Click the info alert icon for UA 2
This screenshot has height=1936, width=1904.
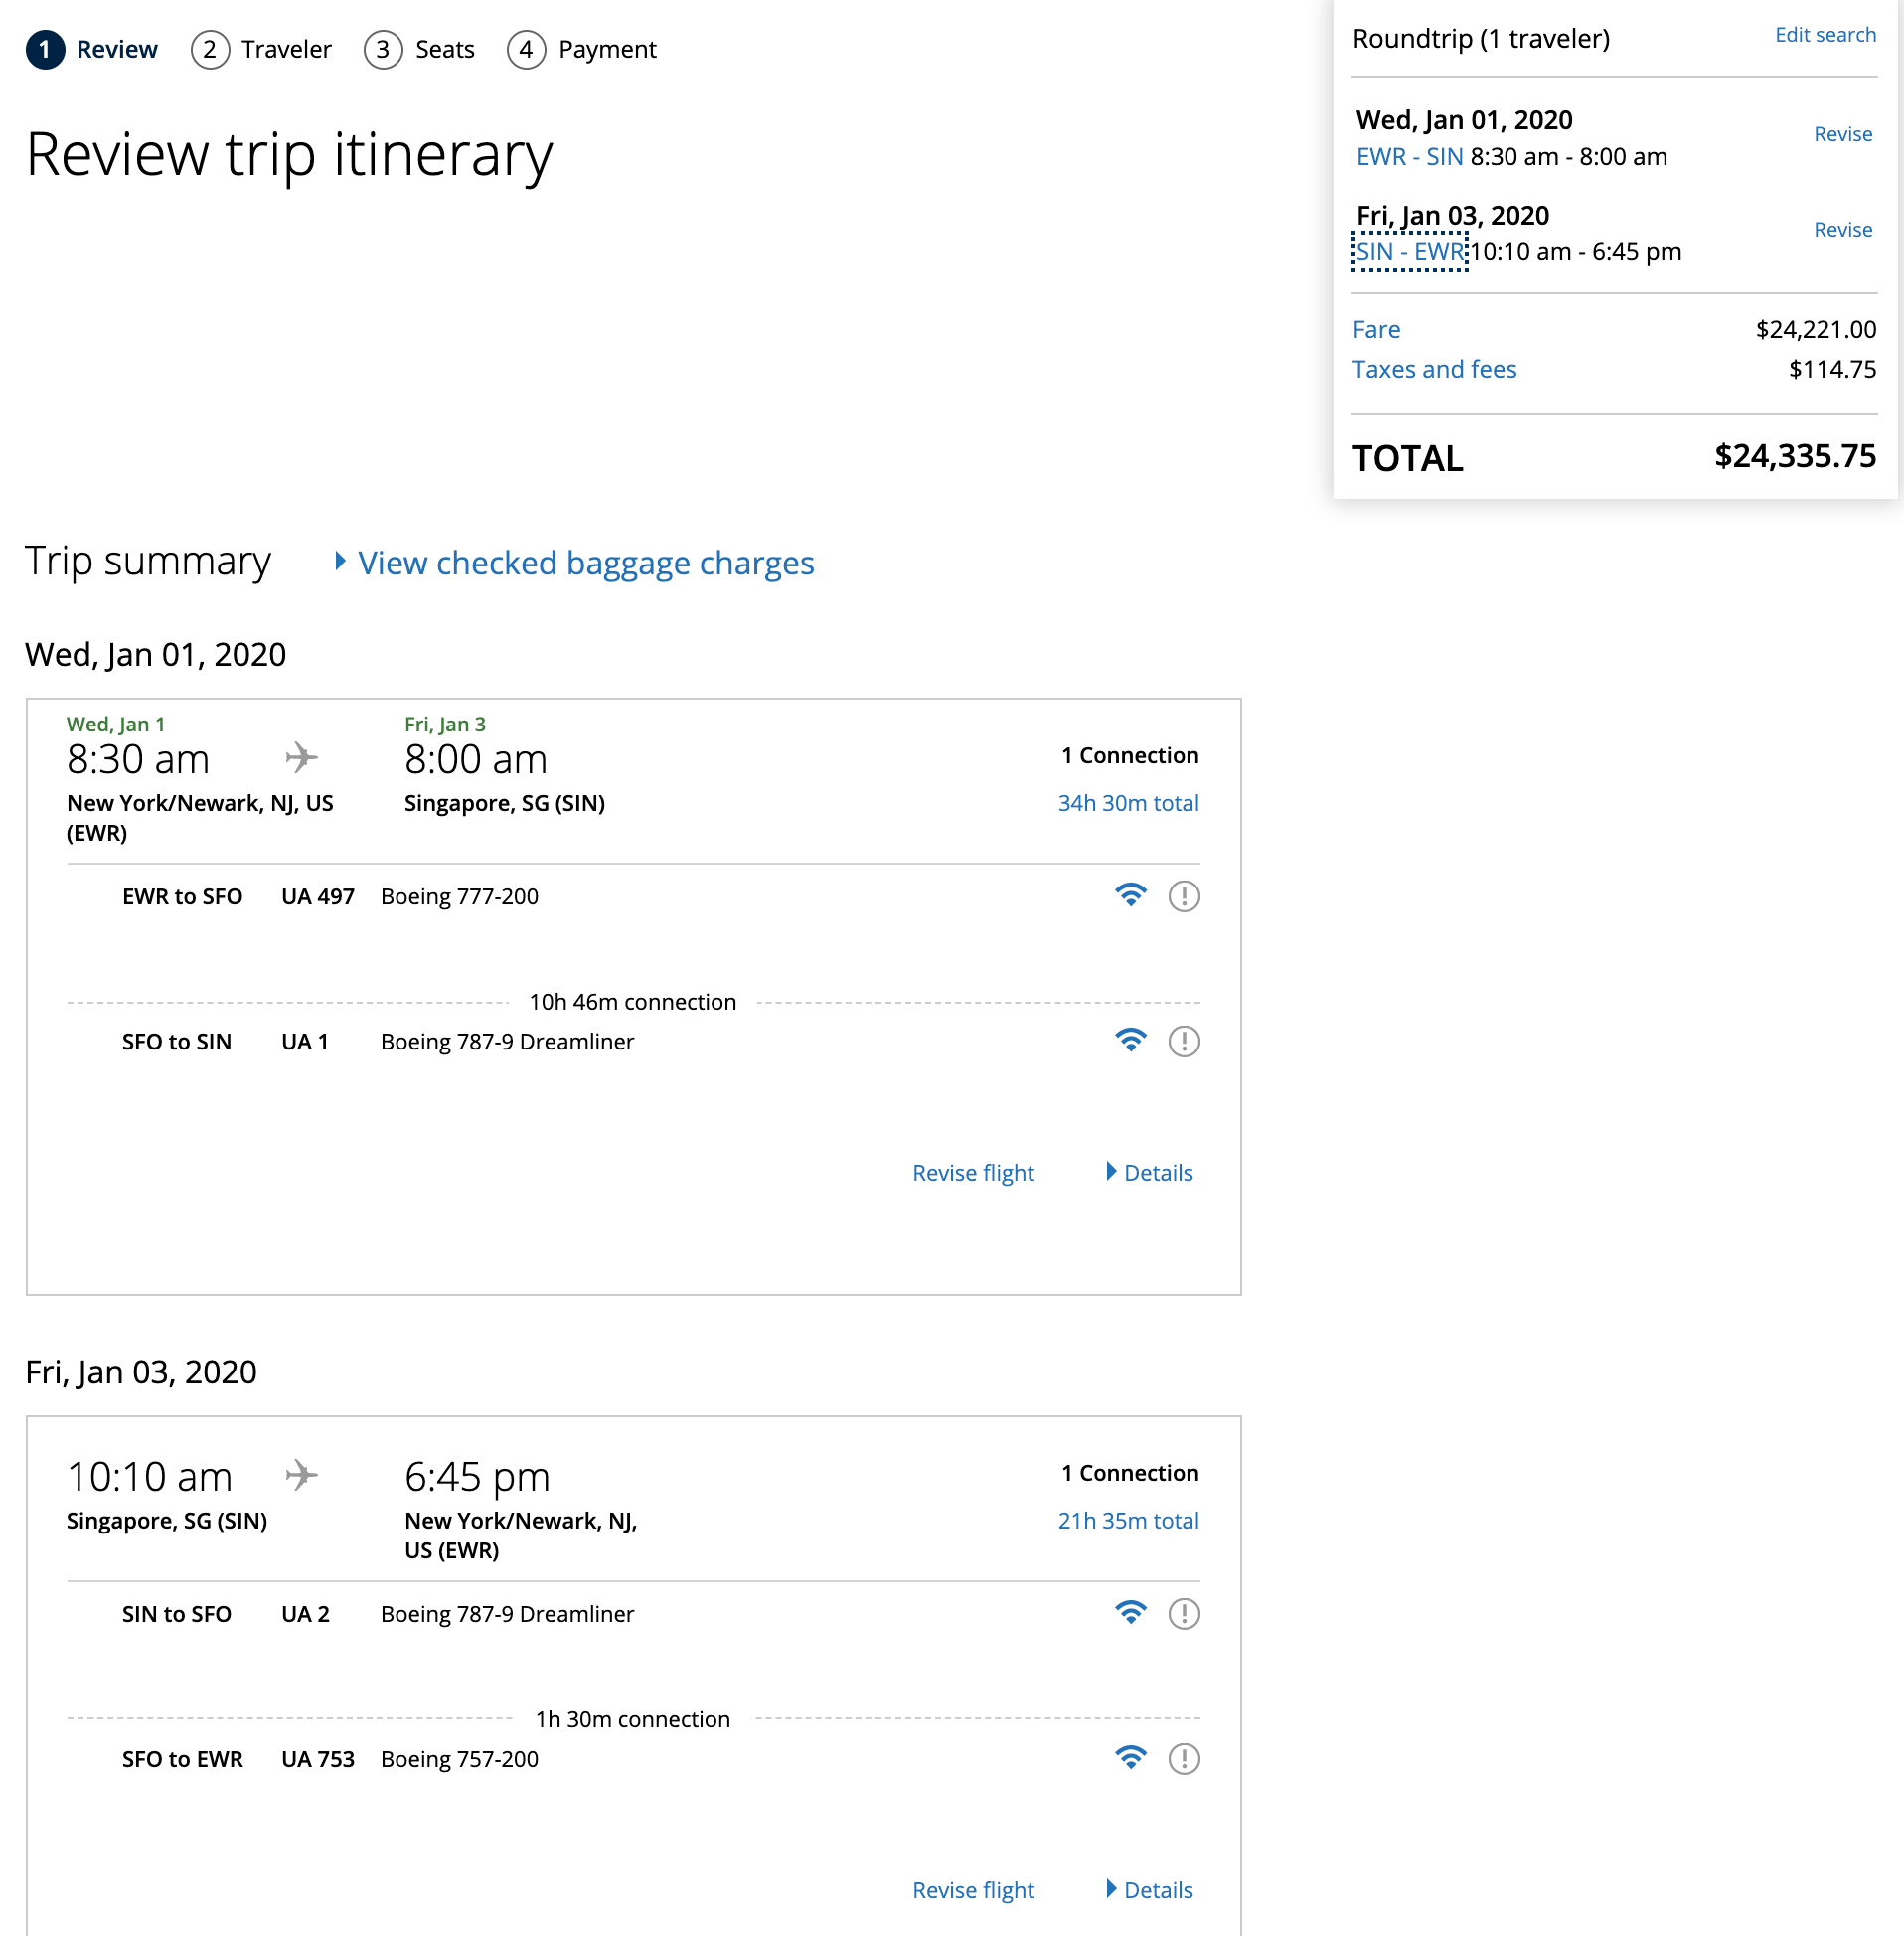click(x=1184, y=1613)
